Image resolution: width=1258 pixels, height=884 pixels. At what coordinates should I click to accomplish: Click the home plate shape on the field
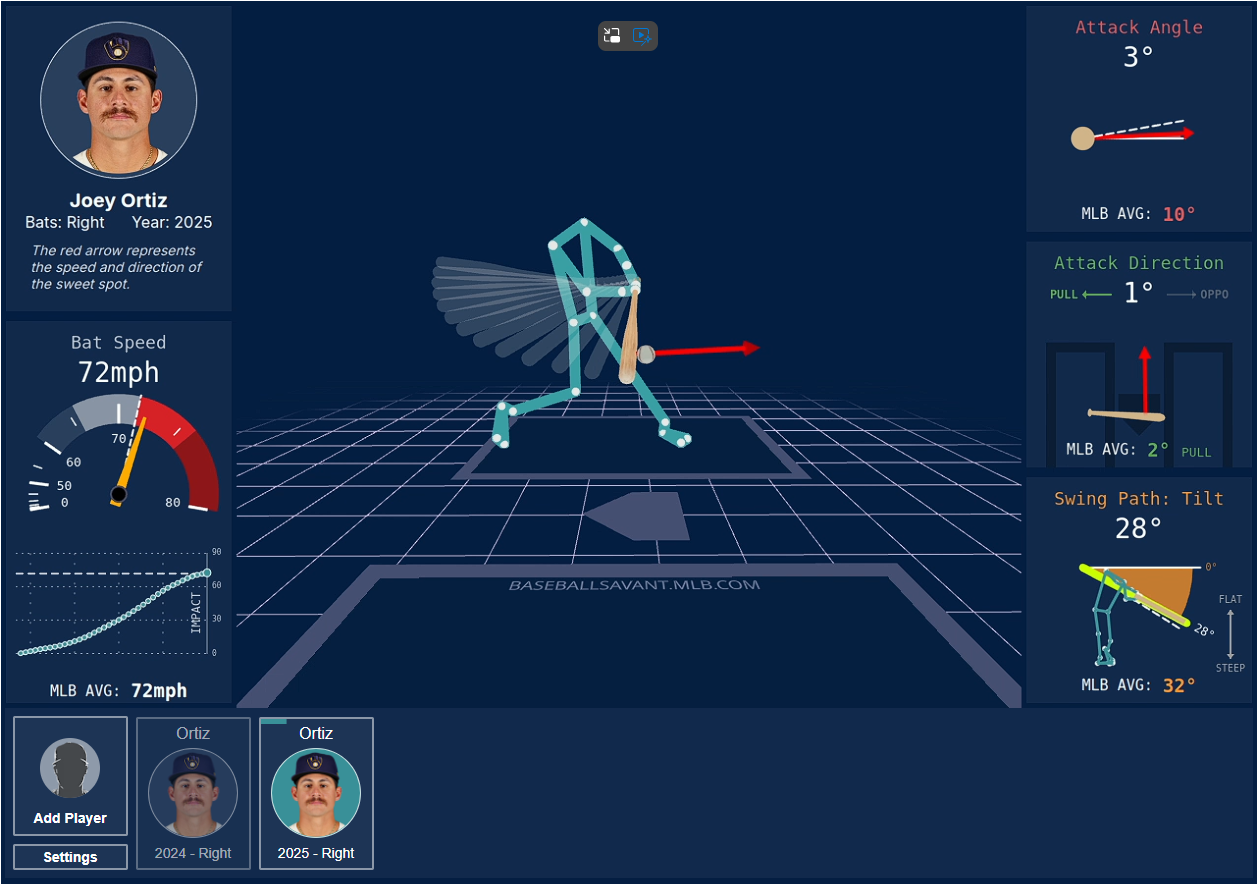[x=640, y=516]
